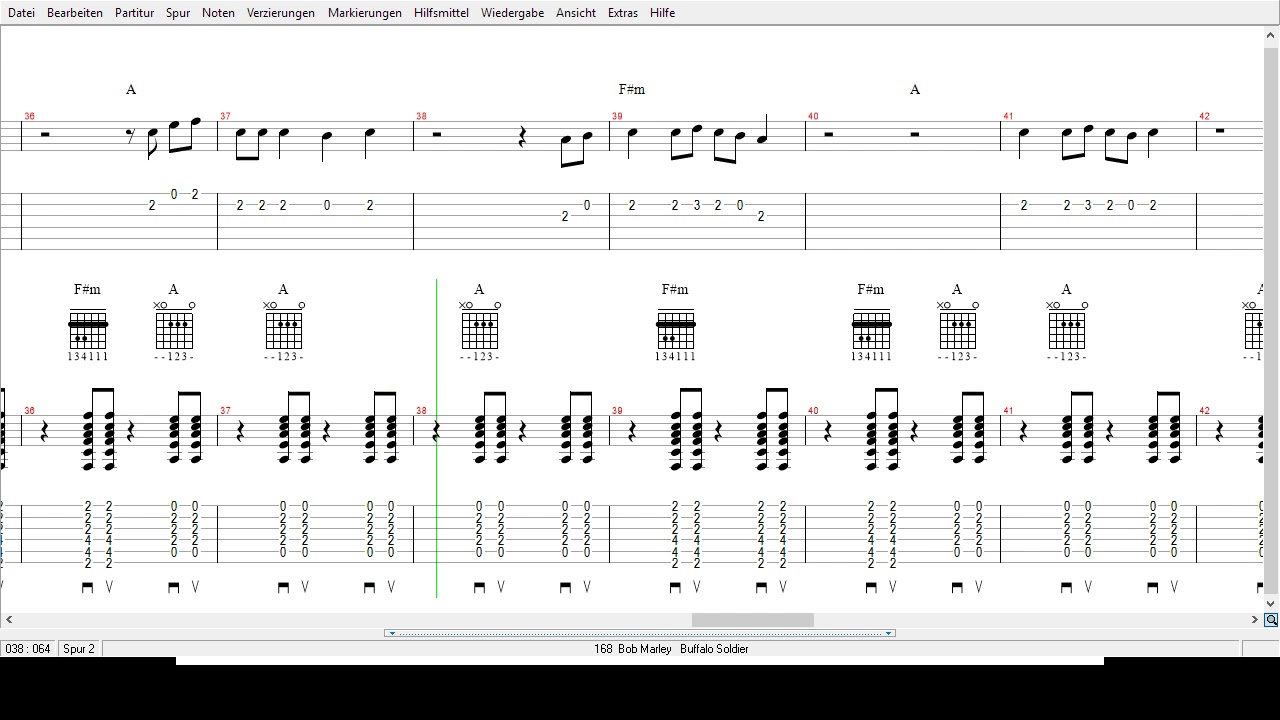
Task: Click the green playback cursor line in measure 38
Action: (x=437, y=438)
